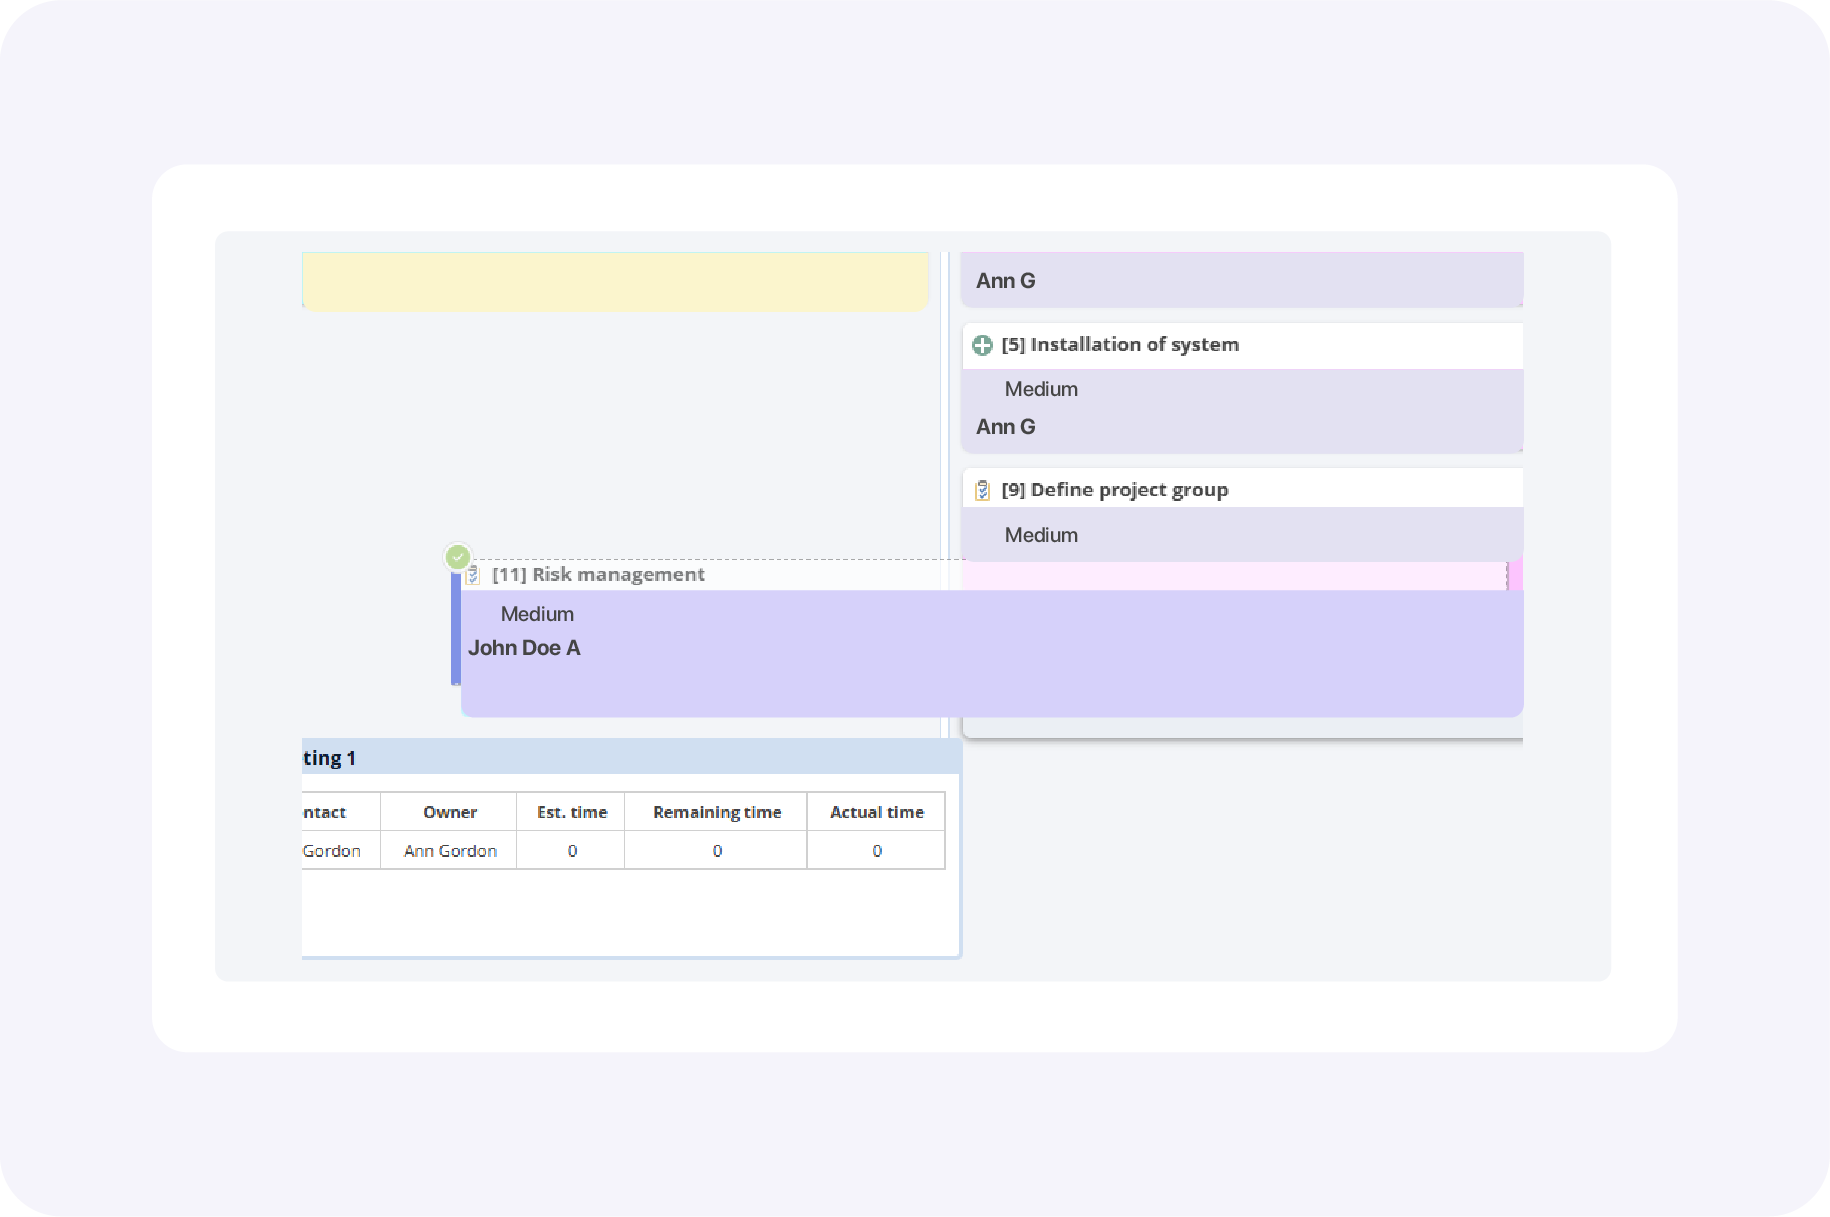
Task: Open the [5] Installation of system card title
Action: click(1120, 345)
